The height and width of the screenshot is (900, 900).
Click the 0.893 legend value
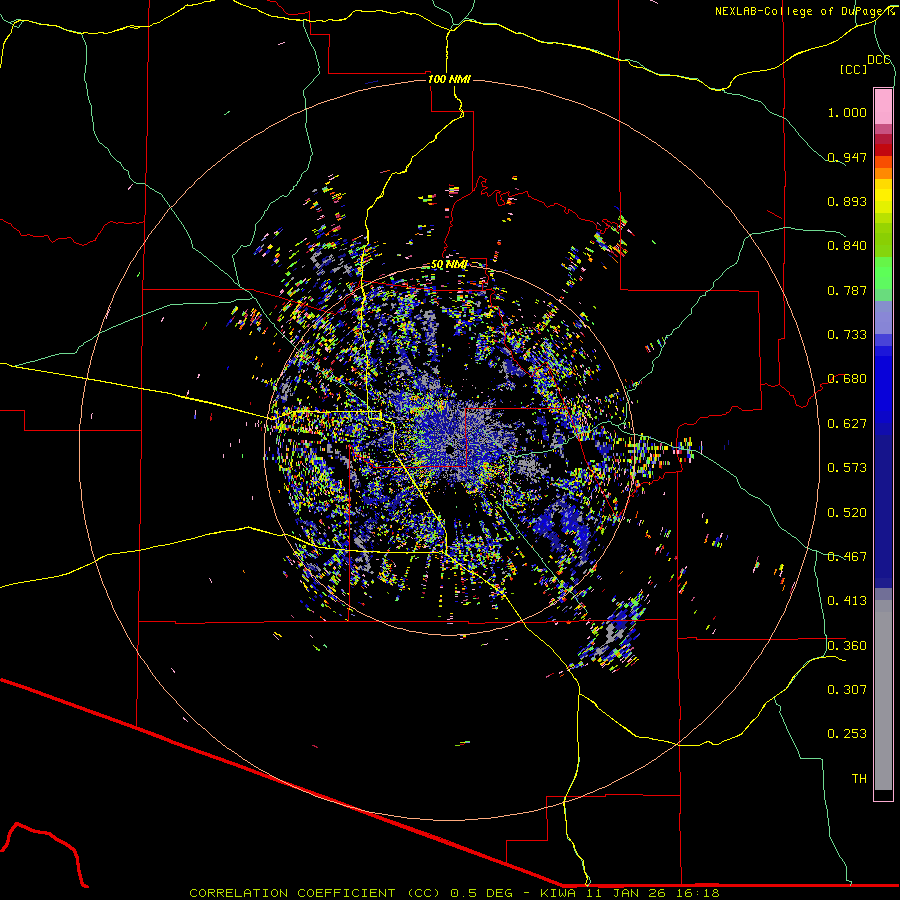point(847,201)
